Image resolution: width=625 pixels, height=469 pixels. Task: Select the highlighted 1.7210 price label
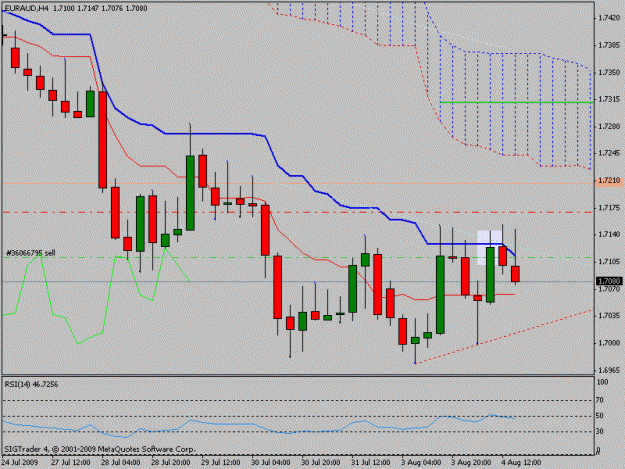[x=609, y=181]
